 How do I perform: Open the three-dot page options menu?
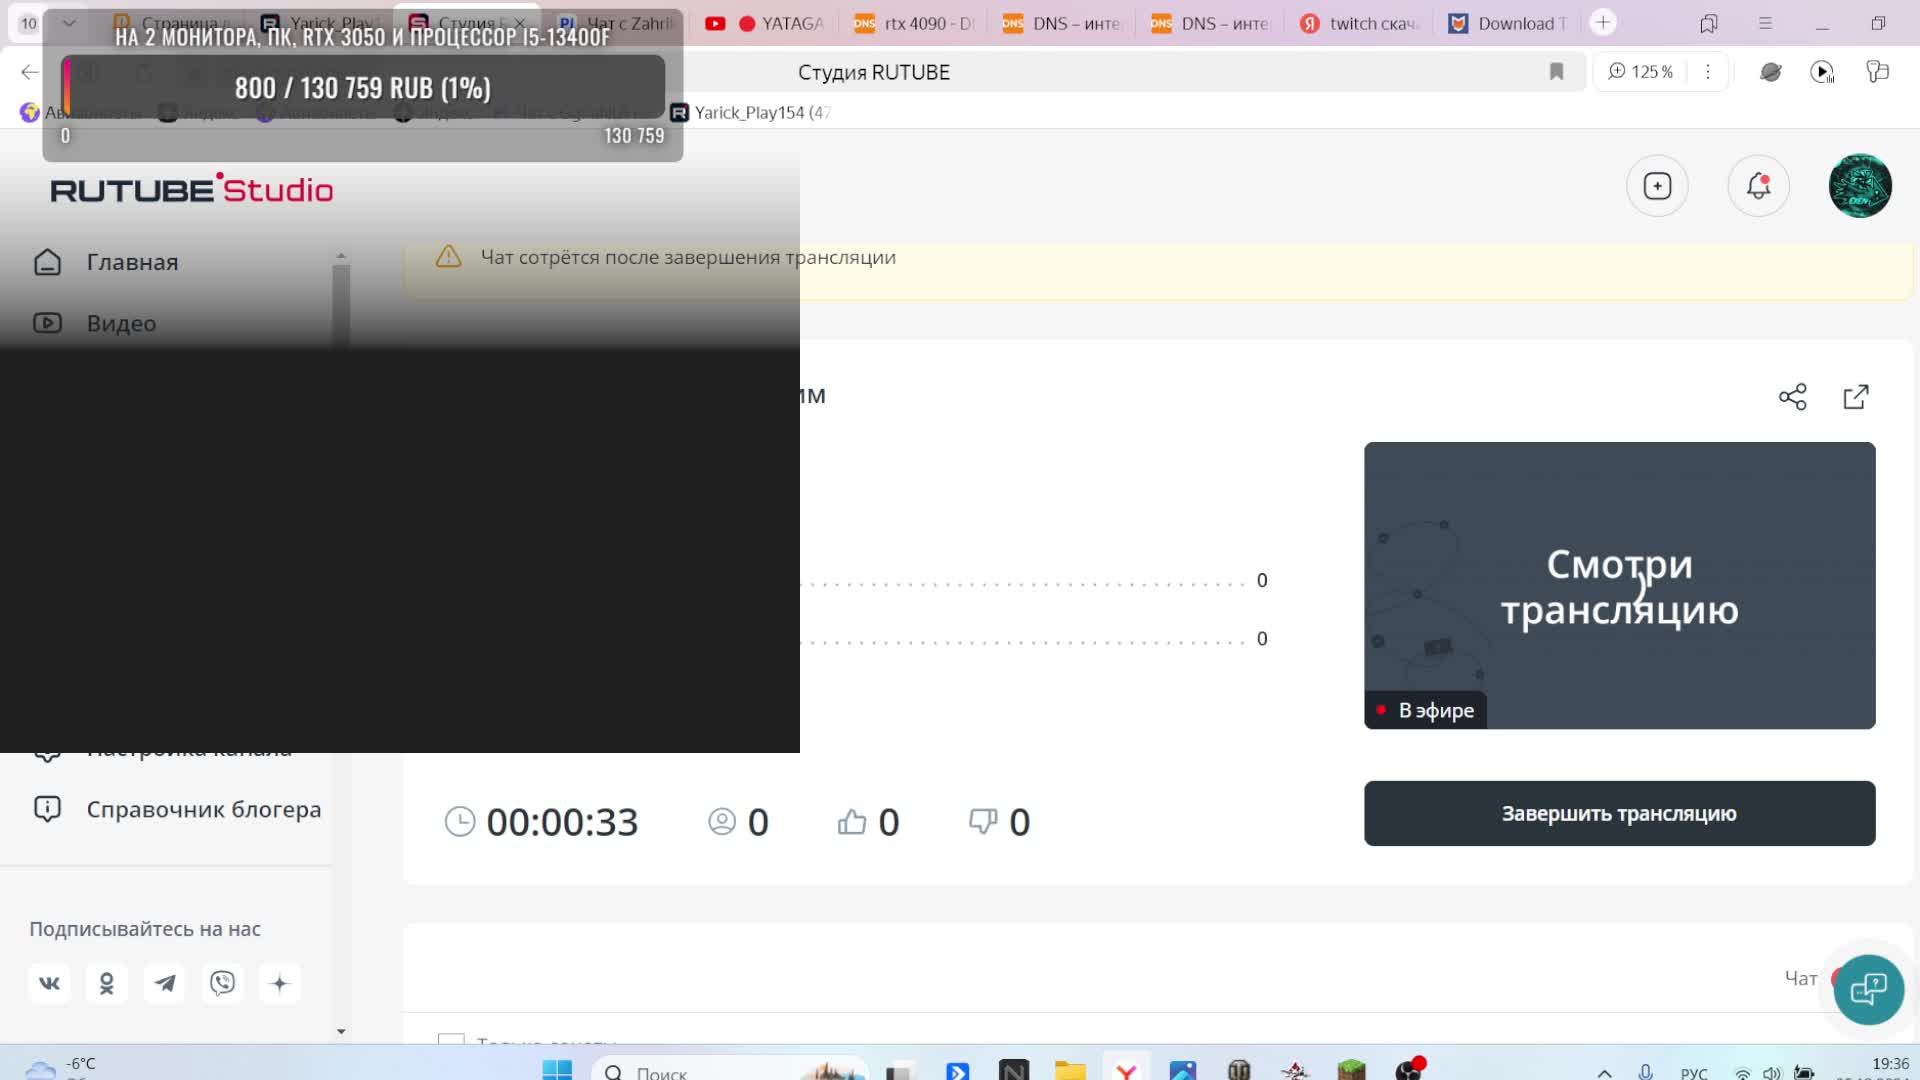tap(1708, 71)
